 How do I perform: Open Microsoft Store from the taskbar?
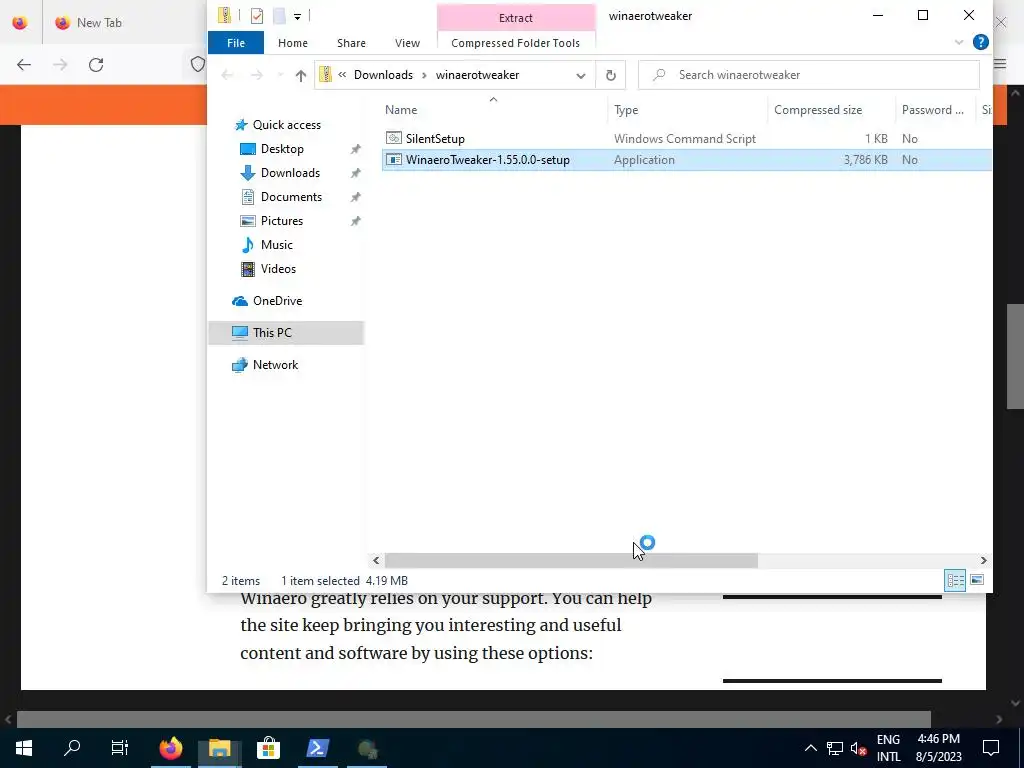(x=268, y=748)
